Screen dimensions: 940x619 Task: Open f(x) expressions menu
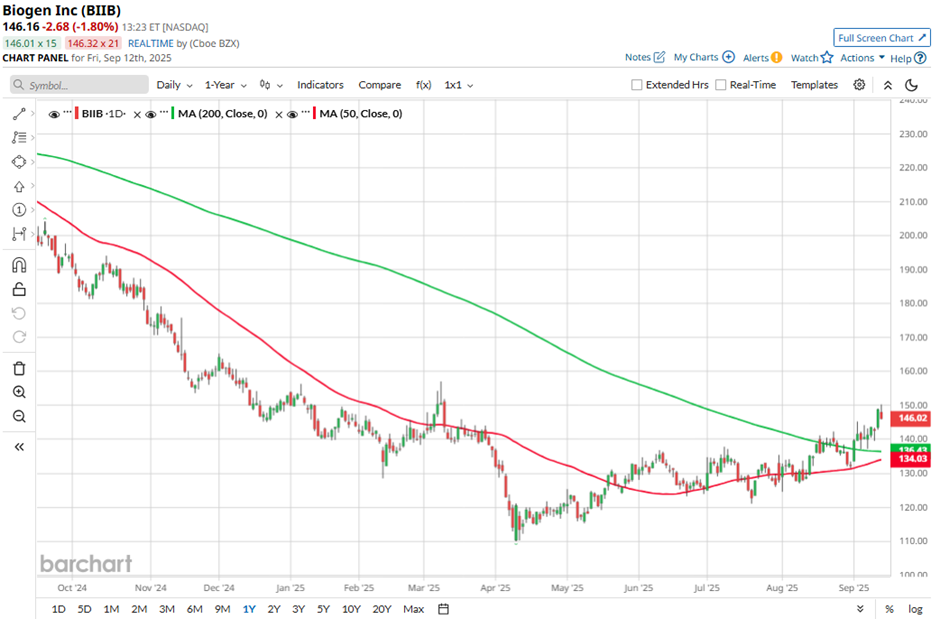[x=423, y=85]
